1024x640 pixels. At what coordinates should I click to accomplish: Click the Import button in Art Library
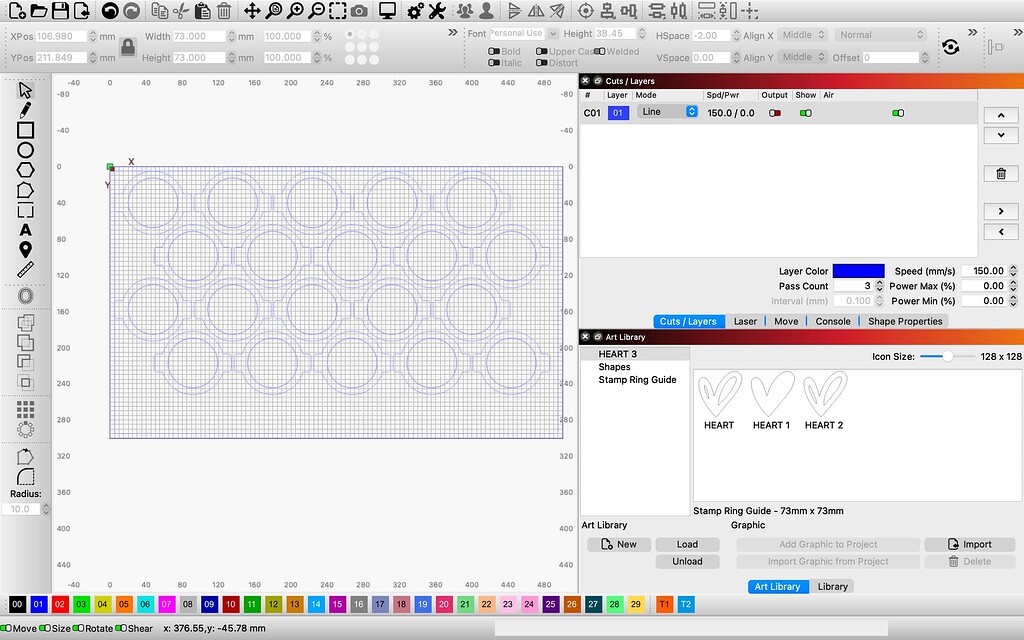click(x=969, y=544)
